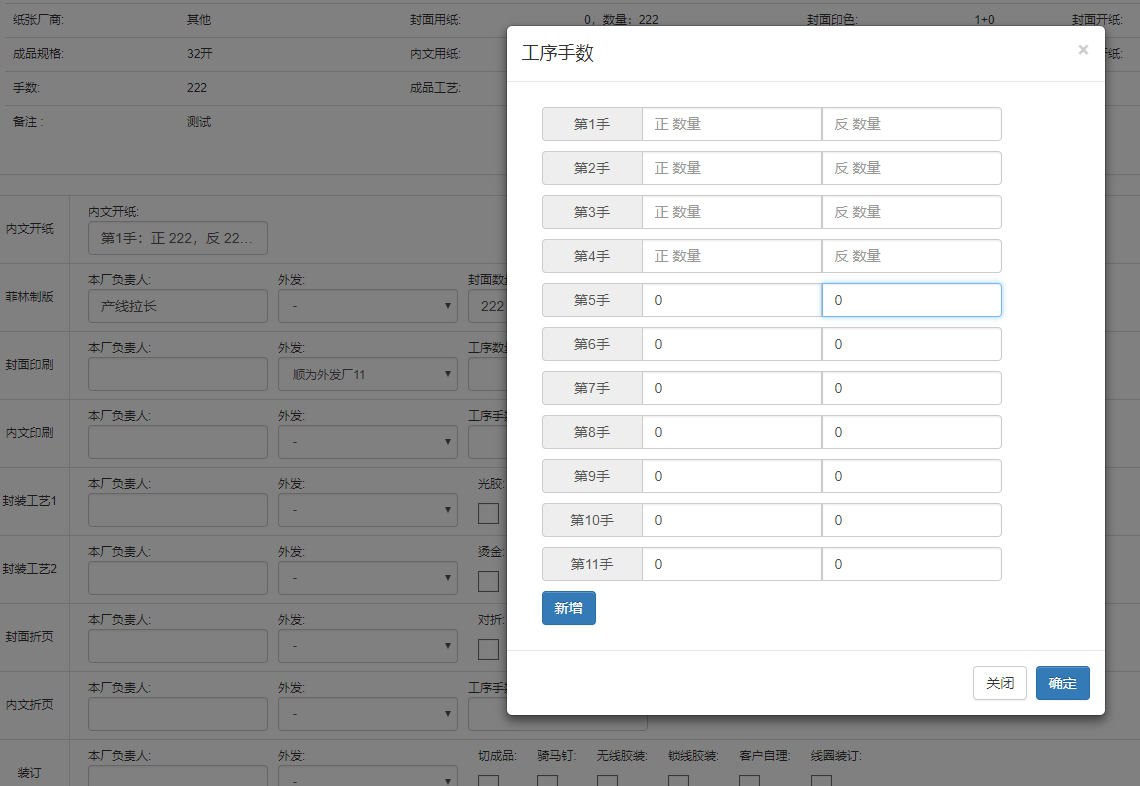This screenshot has height=786, width=1140.
Task: Click into the 第4手 正 数量 box
Action: (x=732, y=256)
